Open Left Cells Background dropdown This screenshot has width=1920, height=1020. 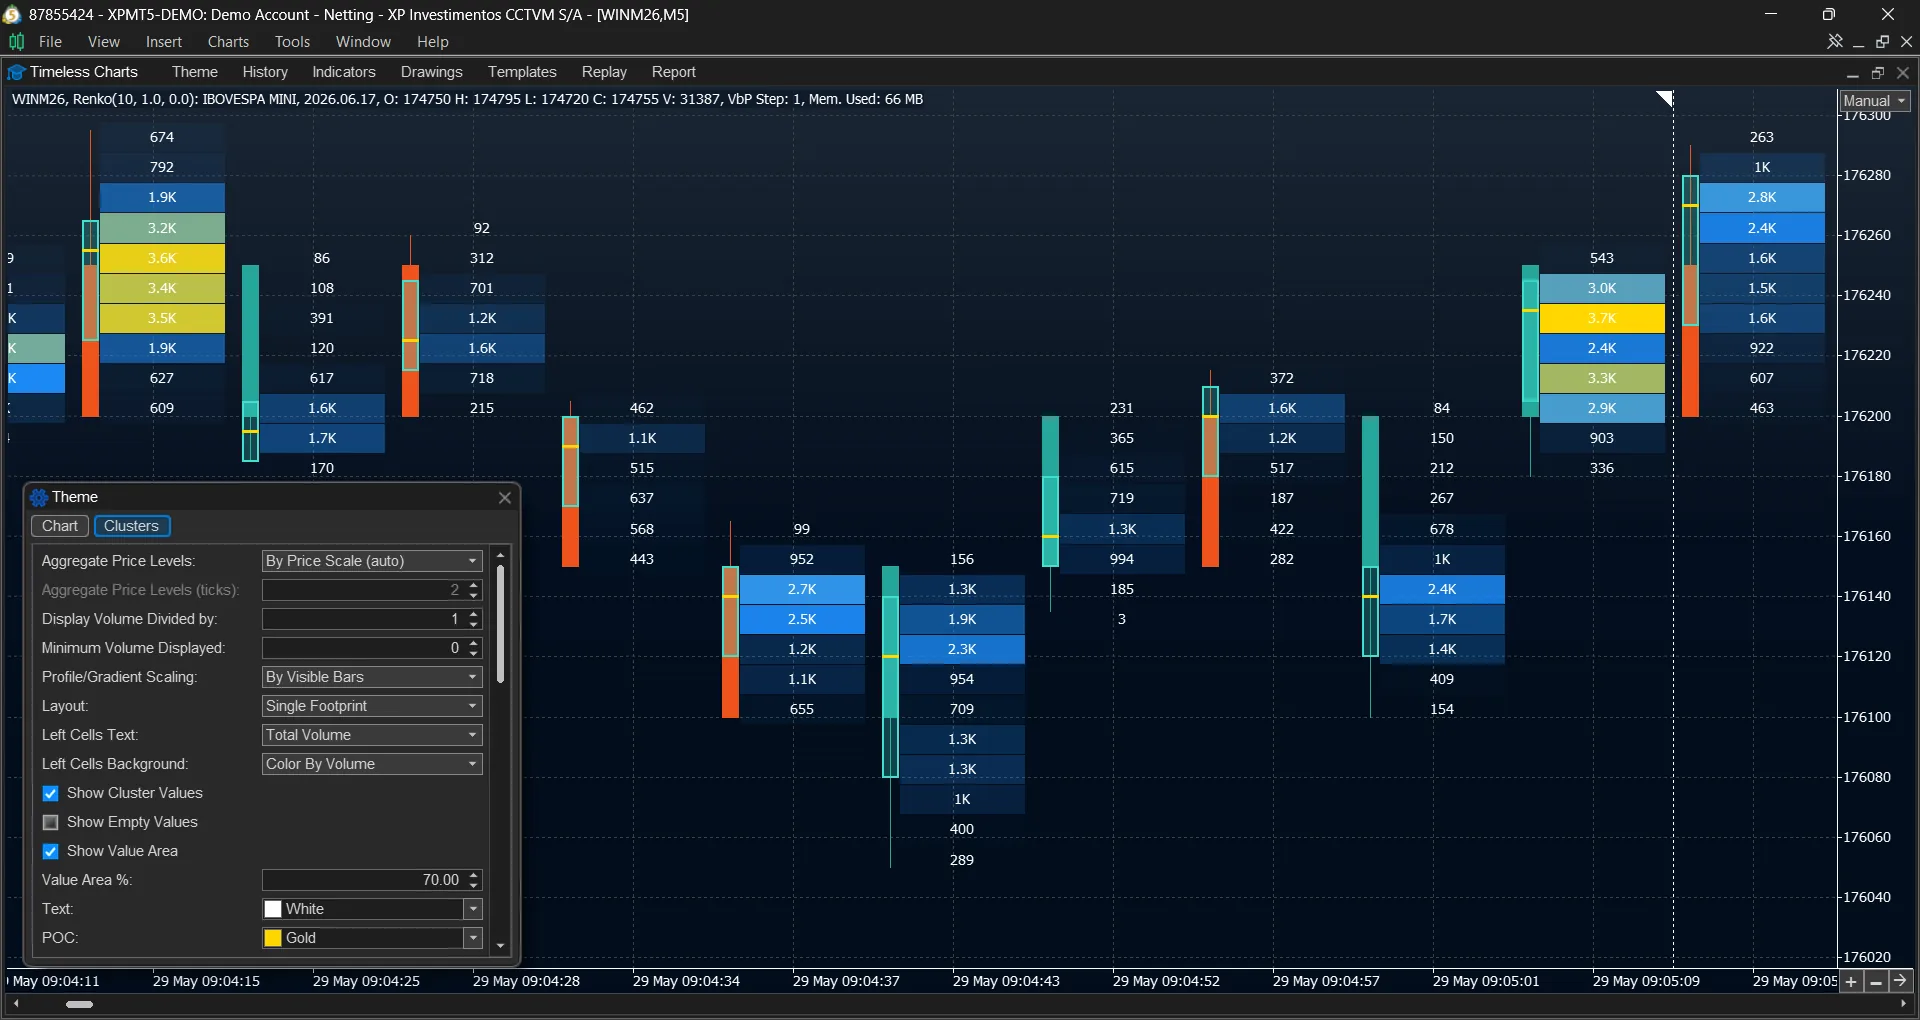[372, 764]
